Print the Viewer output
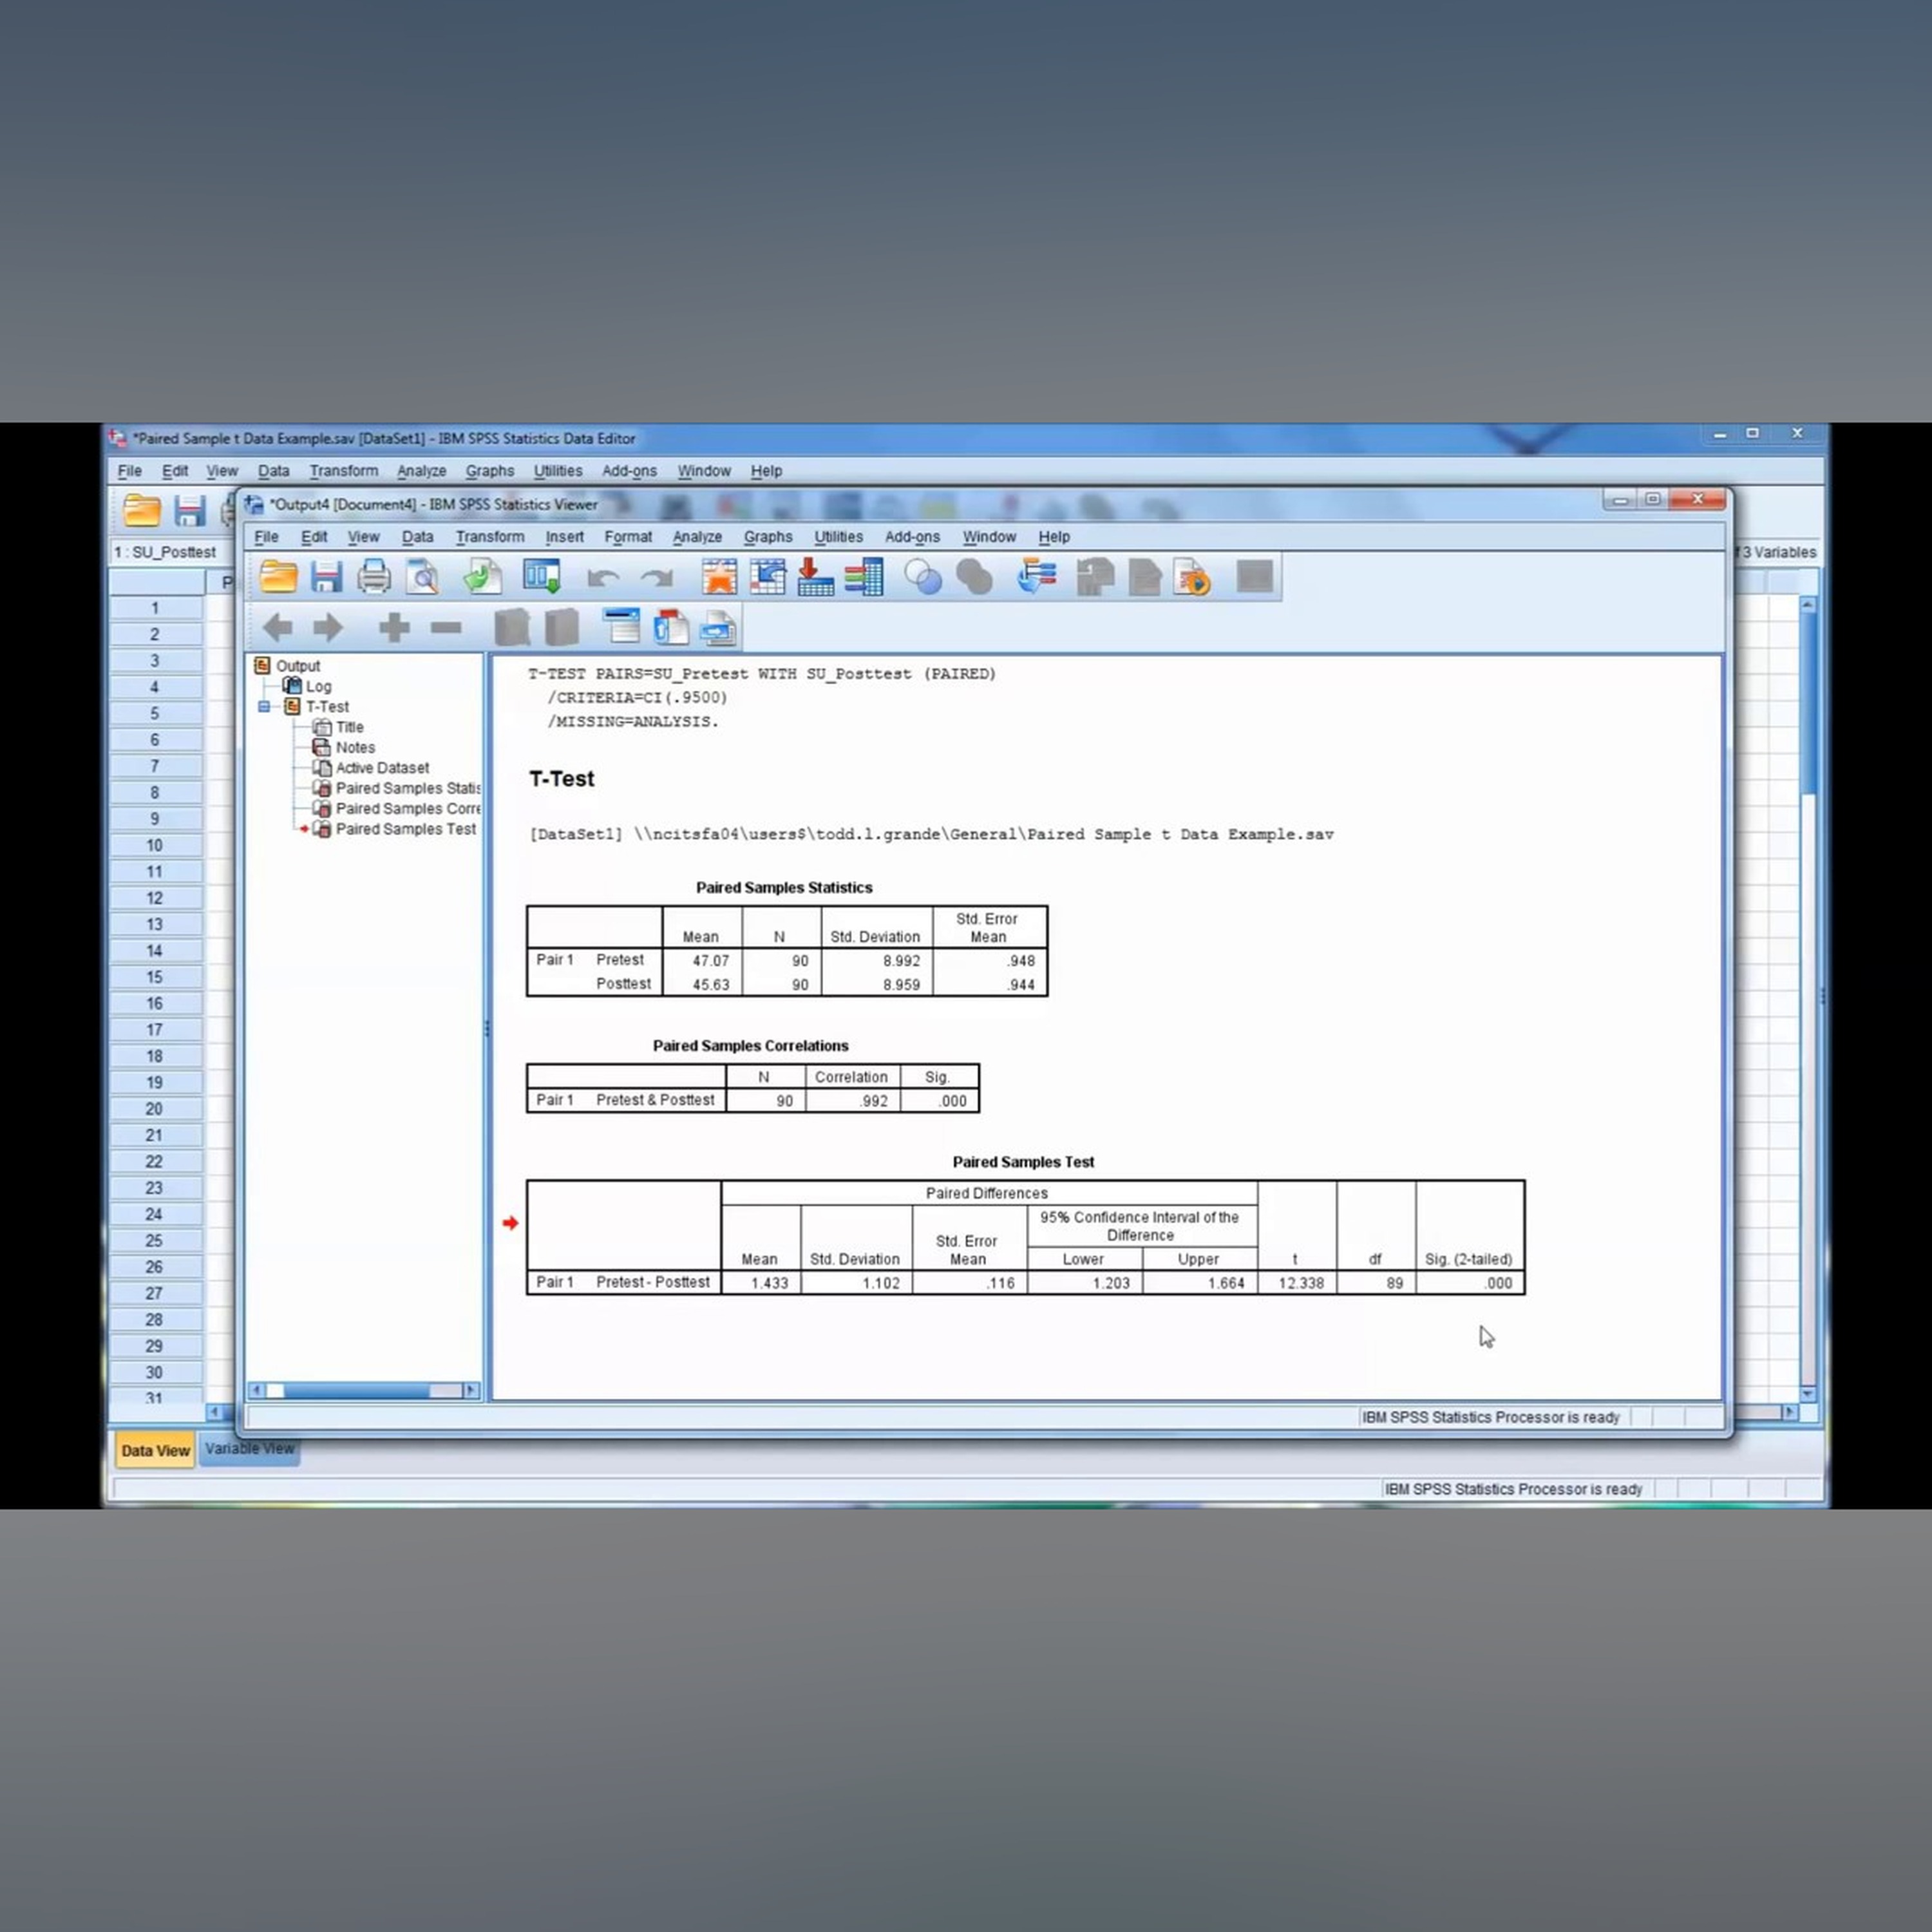Viewport: 1932px width, 1932px height. click(x=374, y=577)
